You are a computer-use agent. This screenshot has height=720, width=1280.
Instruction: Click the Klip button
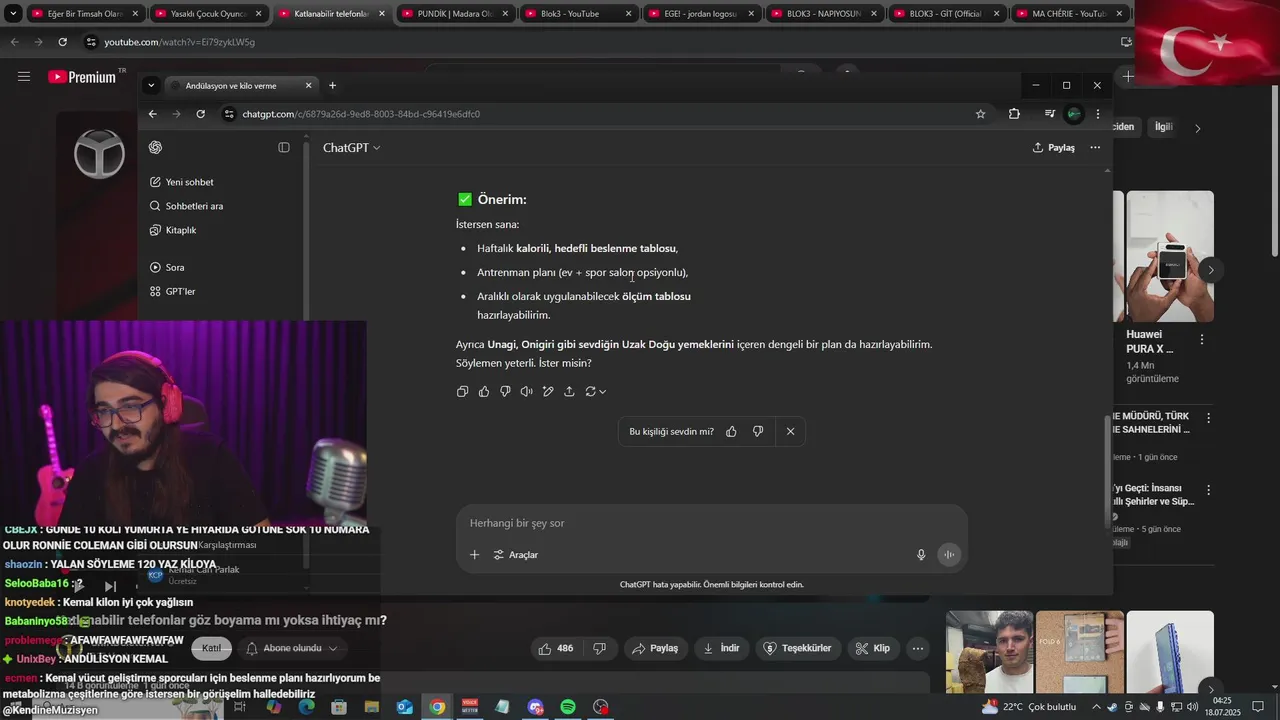(872, 648)
